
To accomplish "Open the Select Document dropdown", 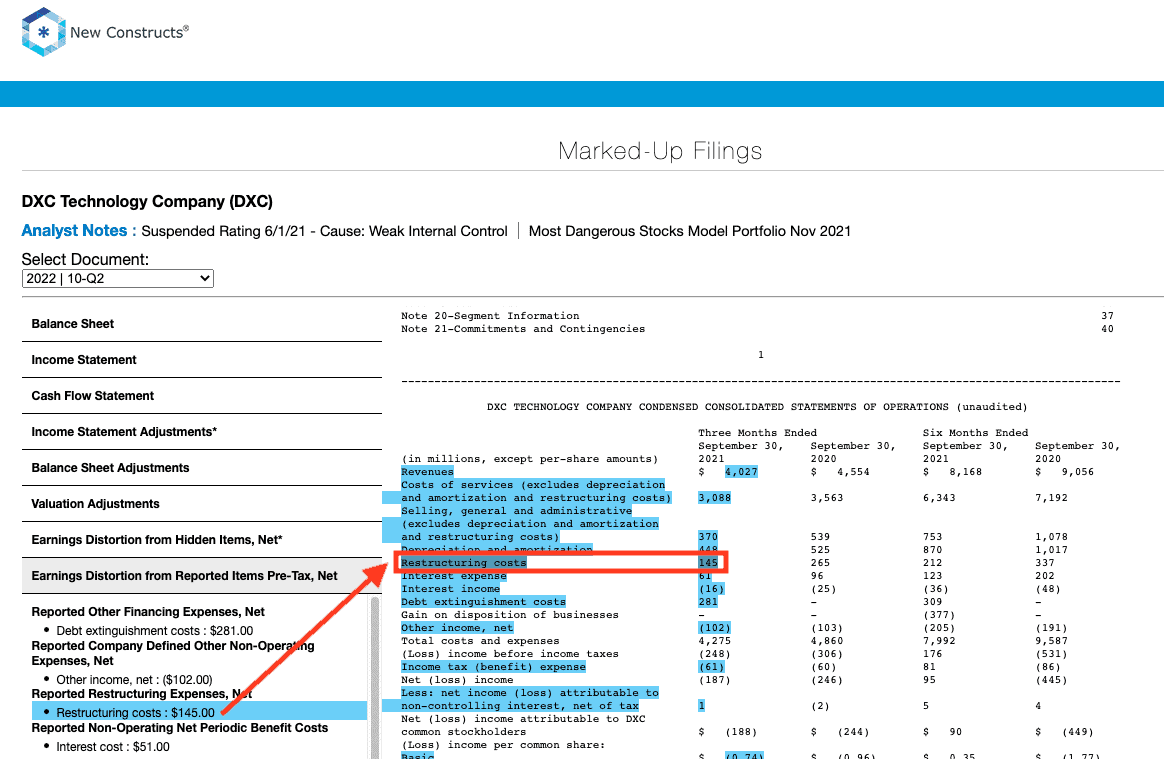I will (x=118, y=278).
